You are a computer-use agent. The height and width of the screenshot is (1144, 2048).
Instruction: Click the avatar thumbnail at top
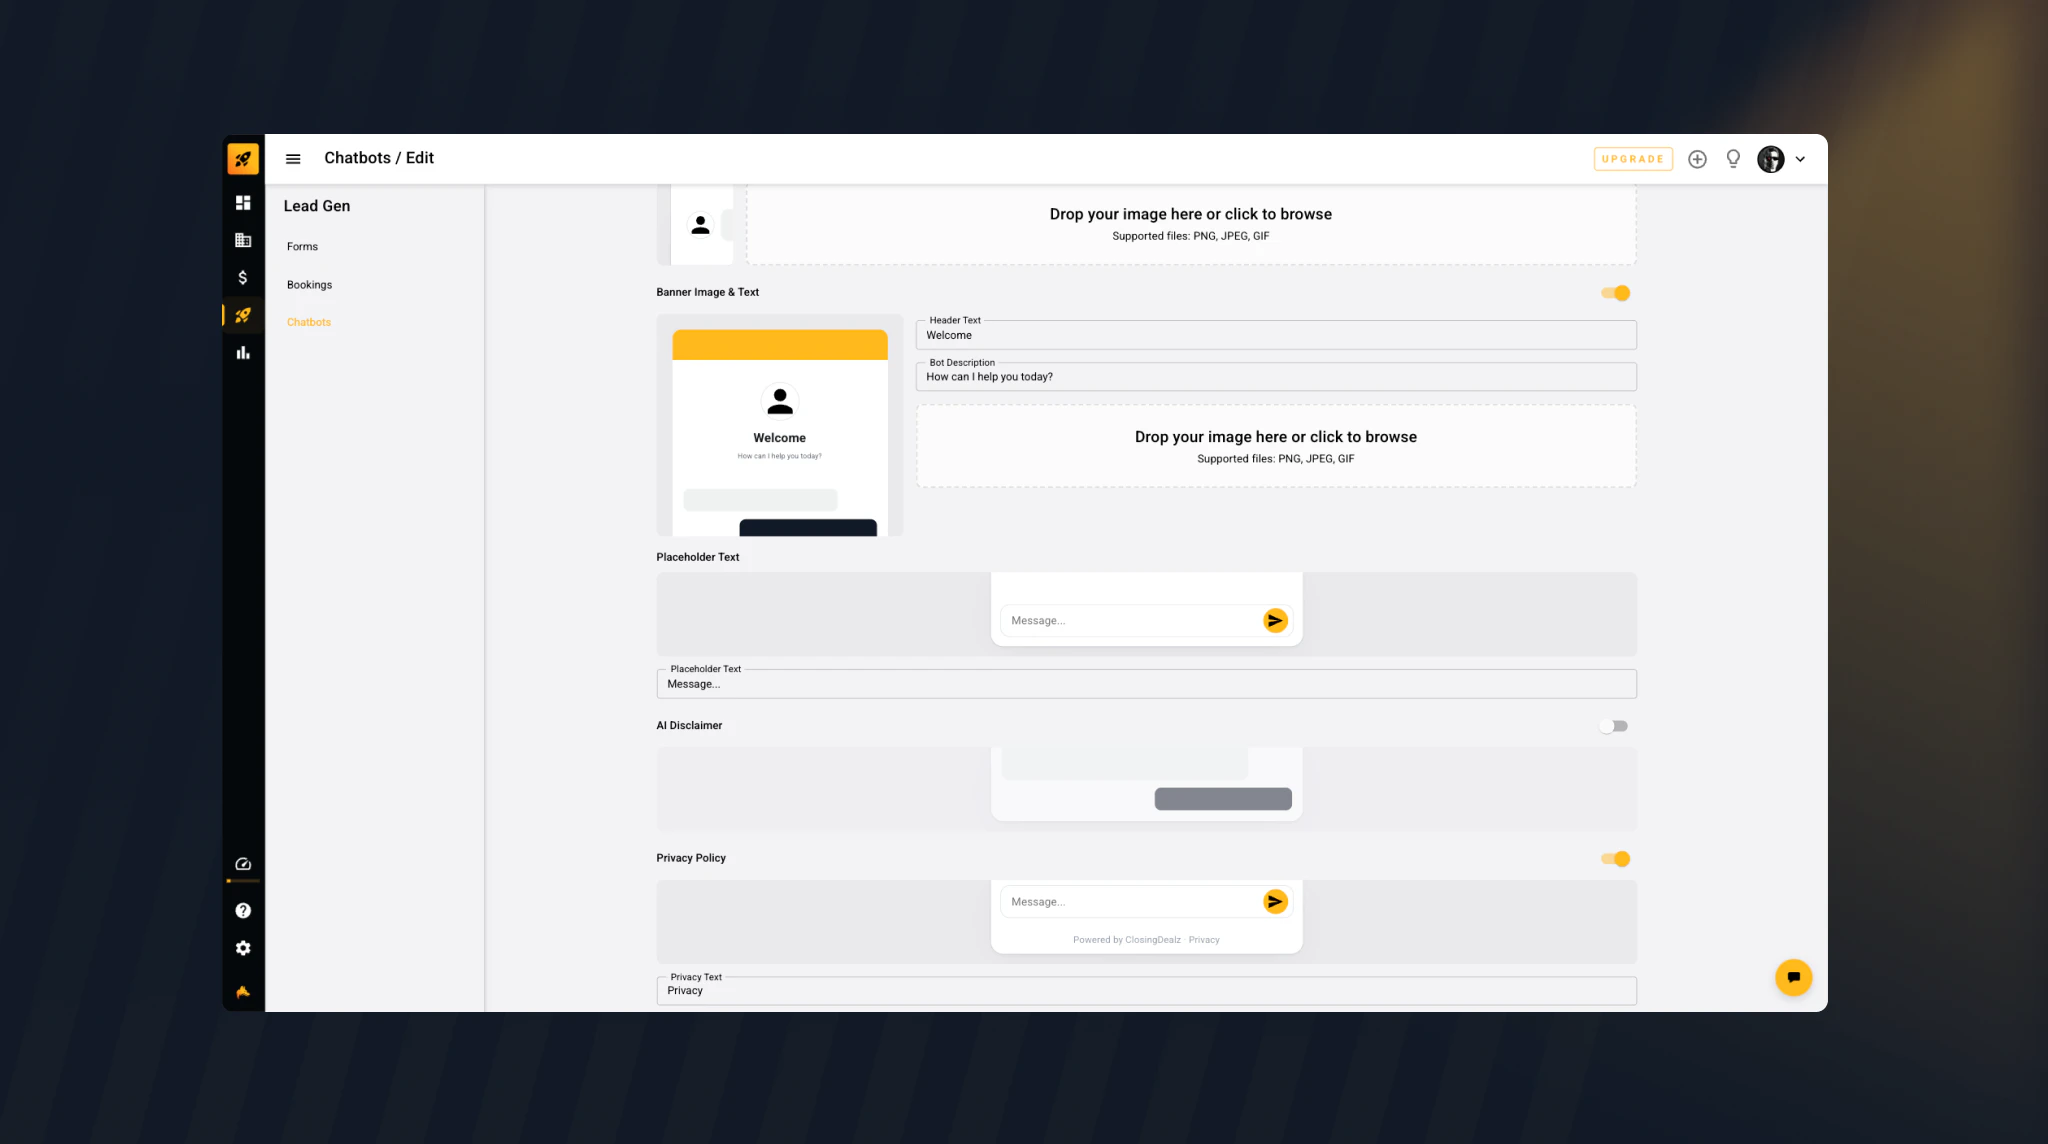point(701,225)
